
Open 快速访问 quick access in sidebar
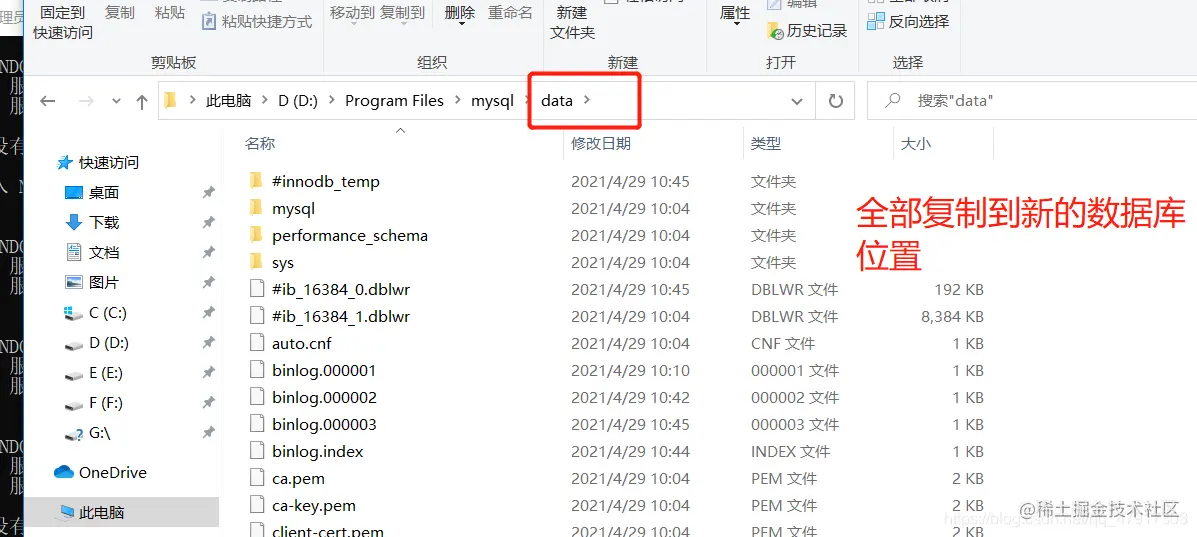coord(98,163)
